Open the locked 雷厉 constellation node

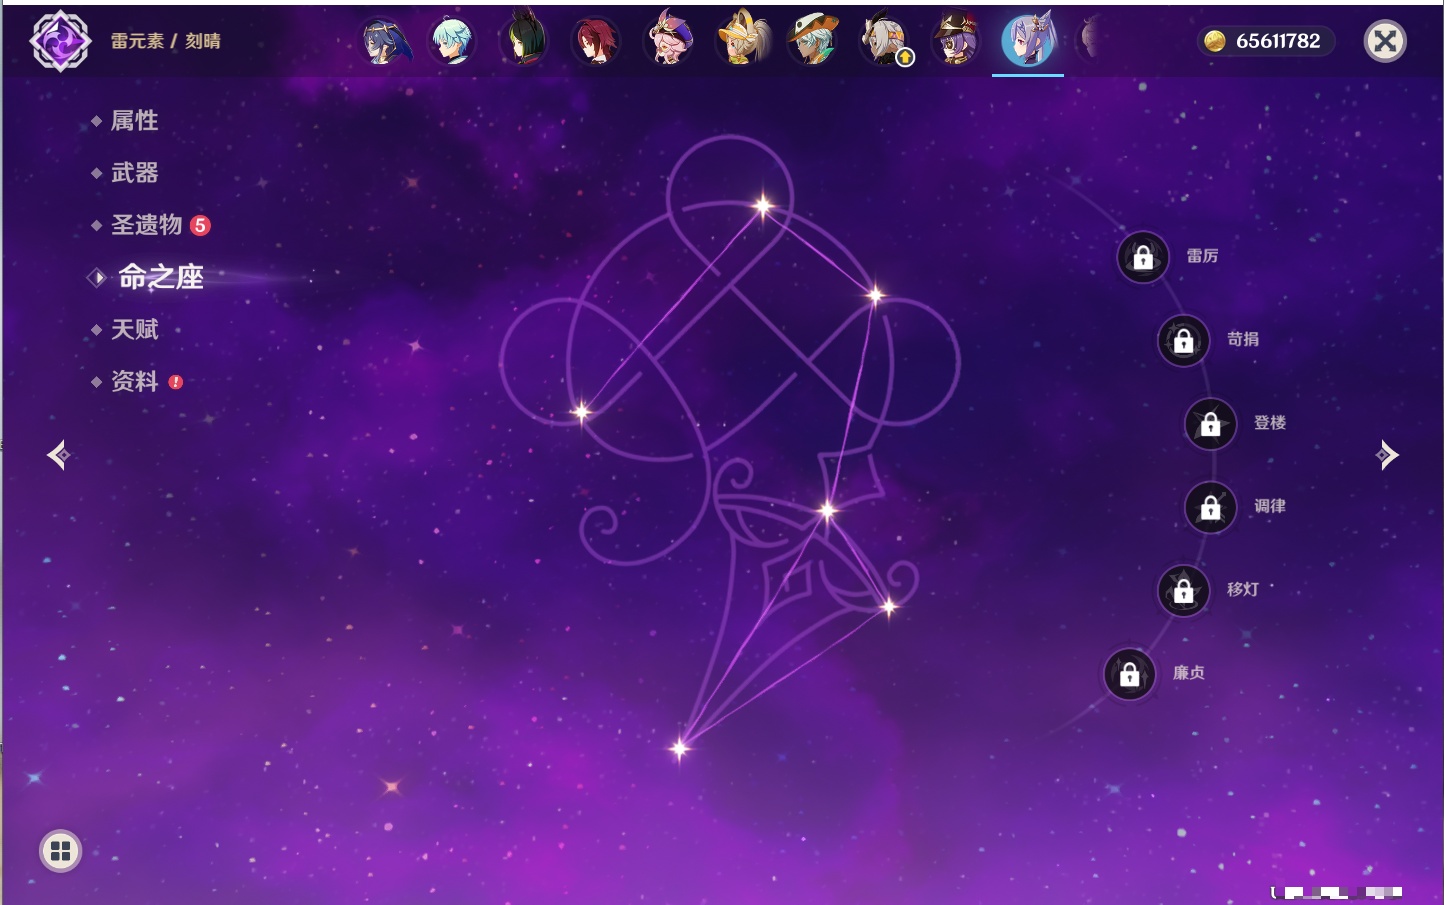point(1143,257)
